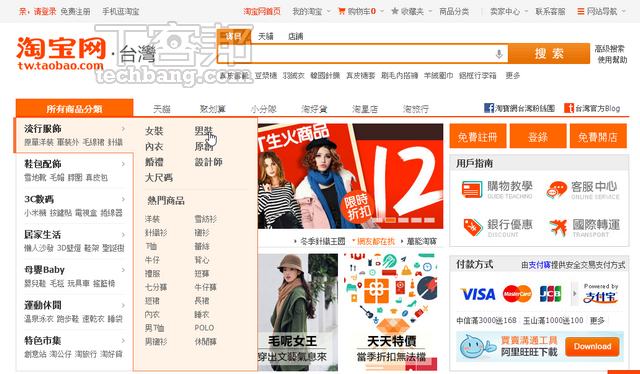Open the Facebook fan page icon

(489, 108)
